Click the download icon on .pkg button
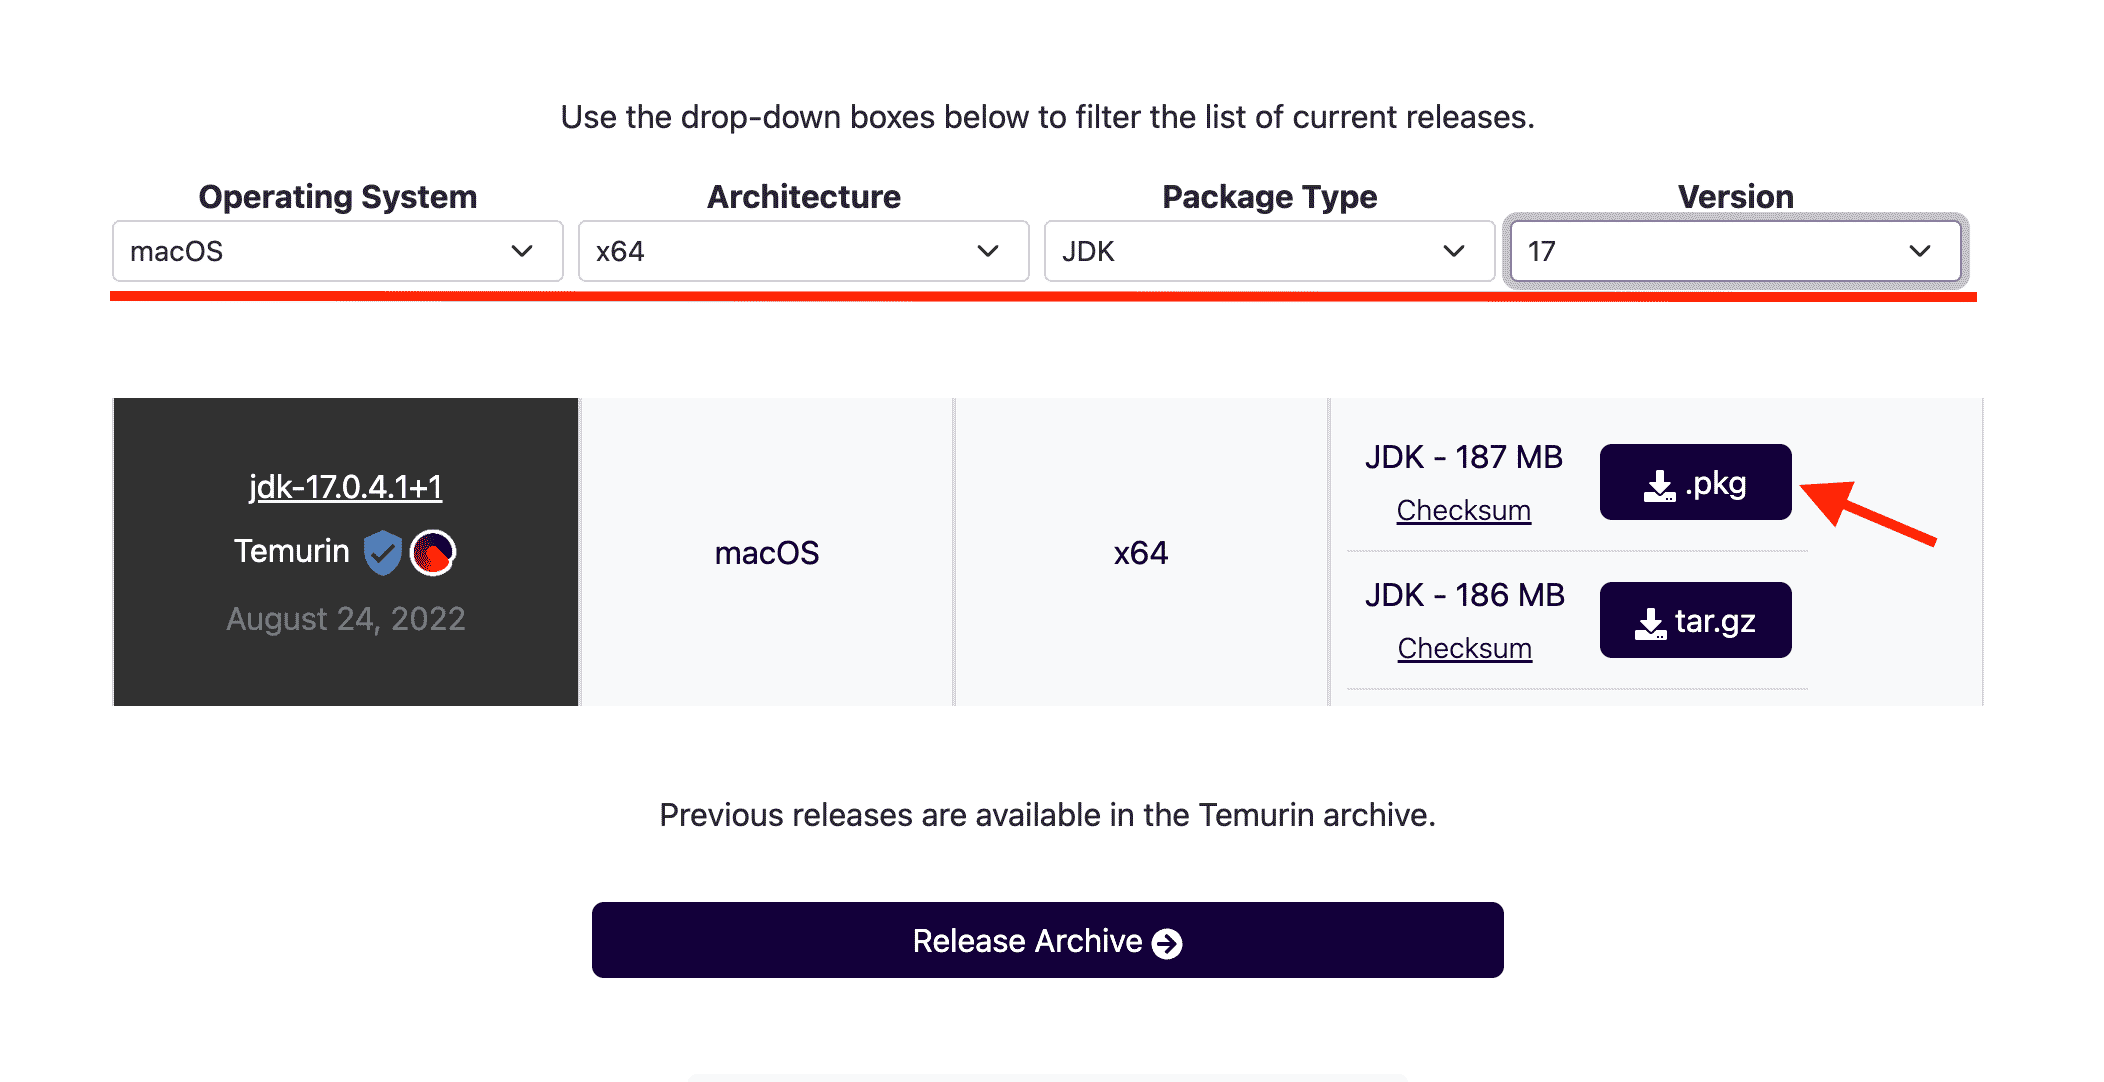 tap(1659, 483)
